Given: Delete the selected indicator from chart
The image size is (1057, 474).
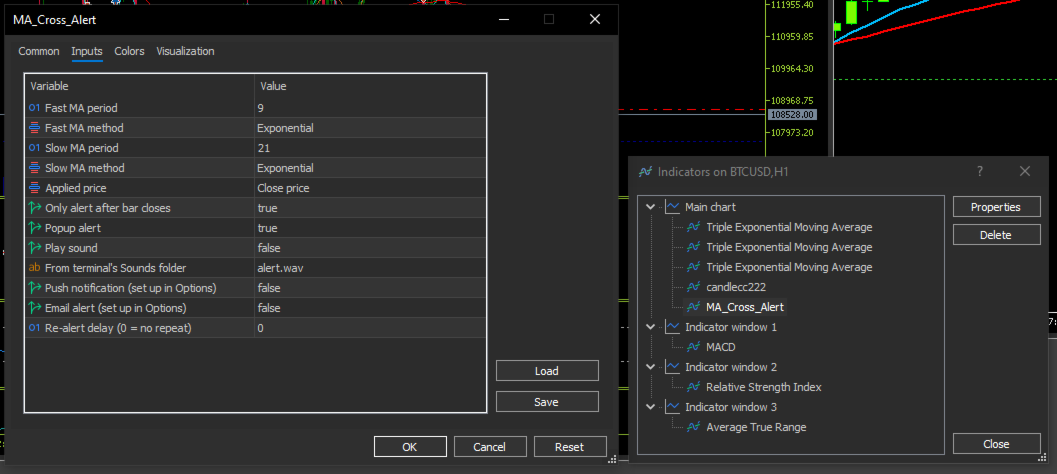Looking at the screenshot, I should click(x=996, y=235).
